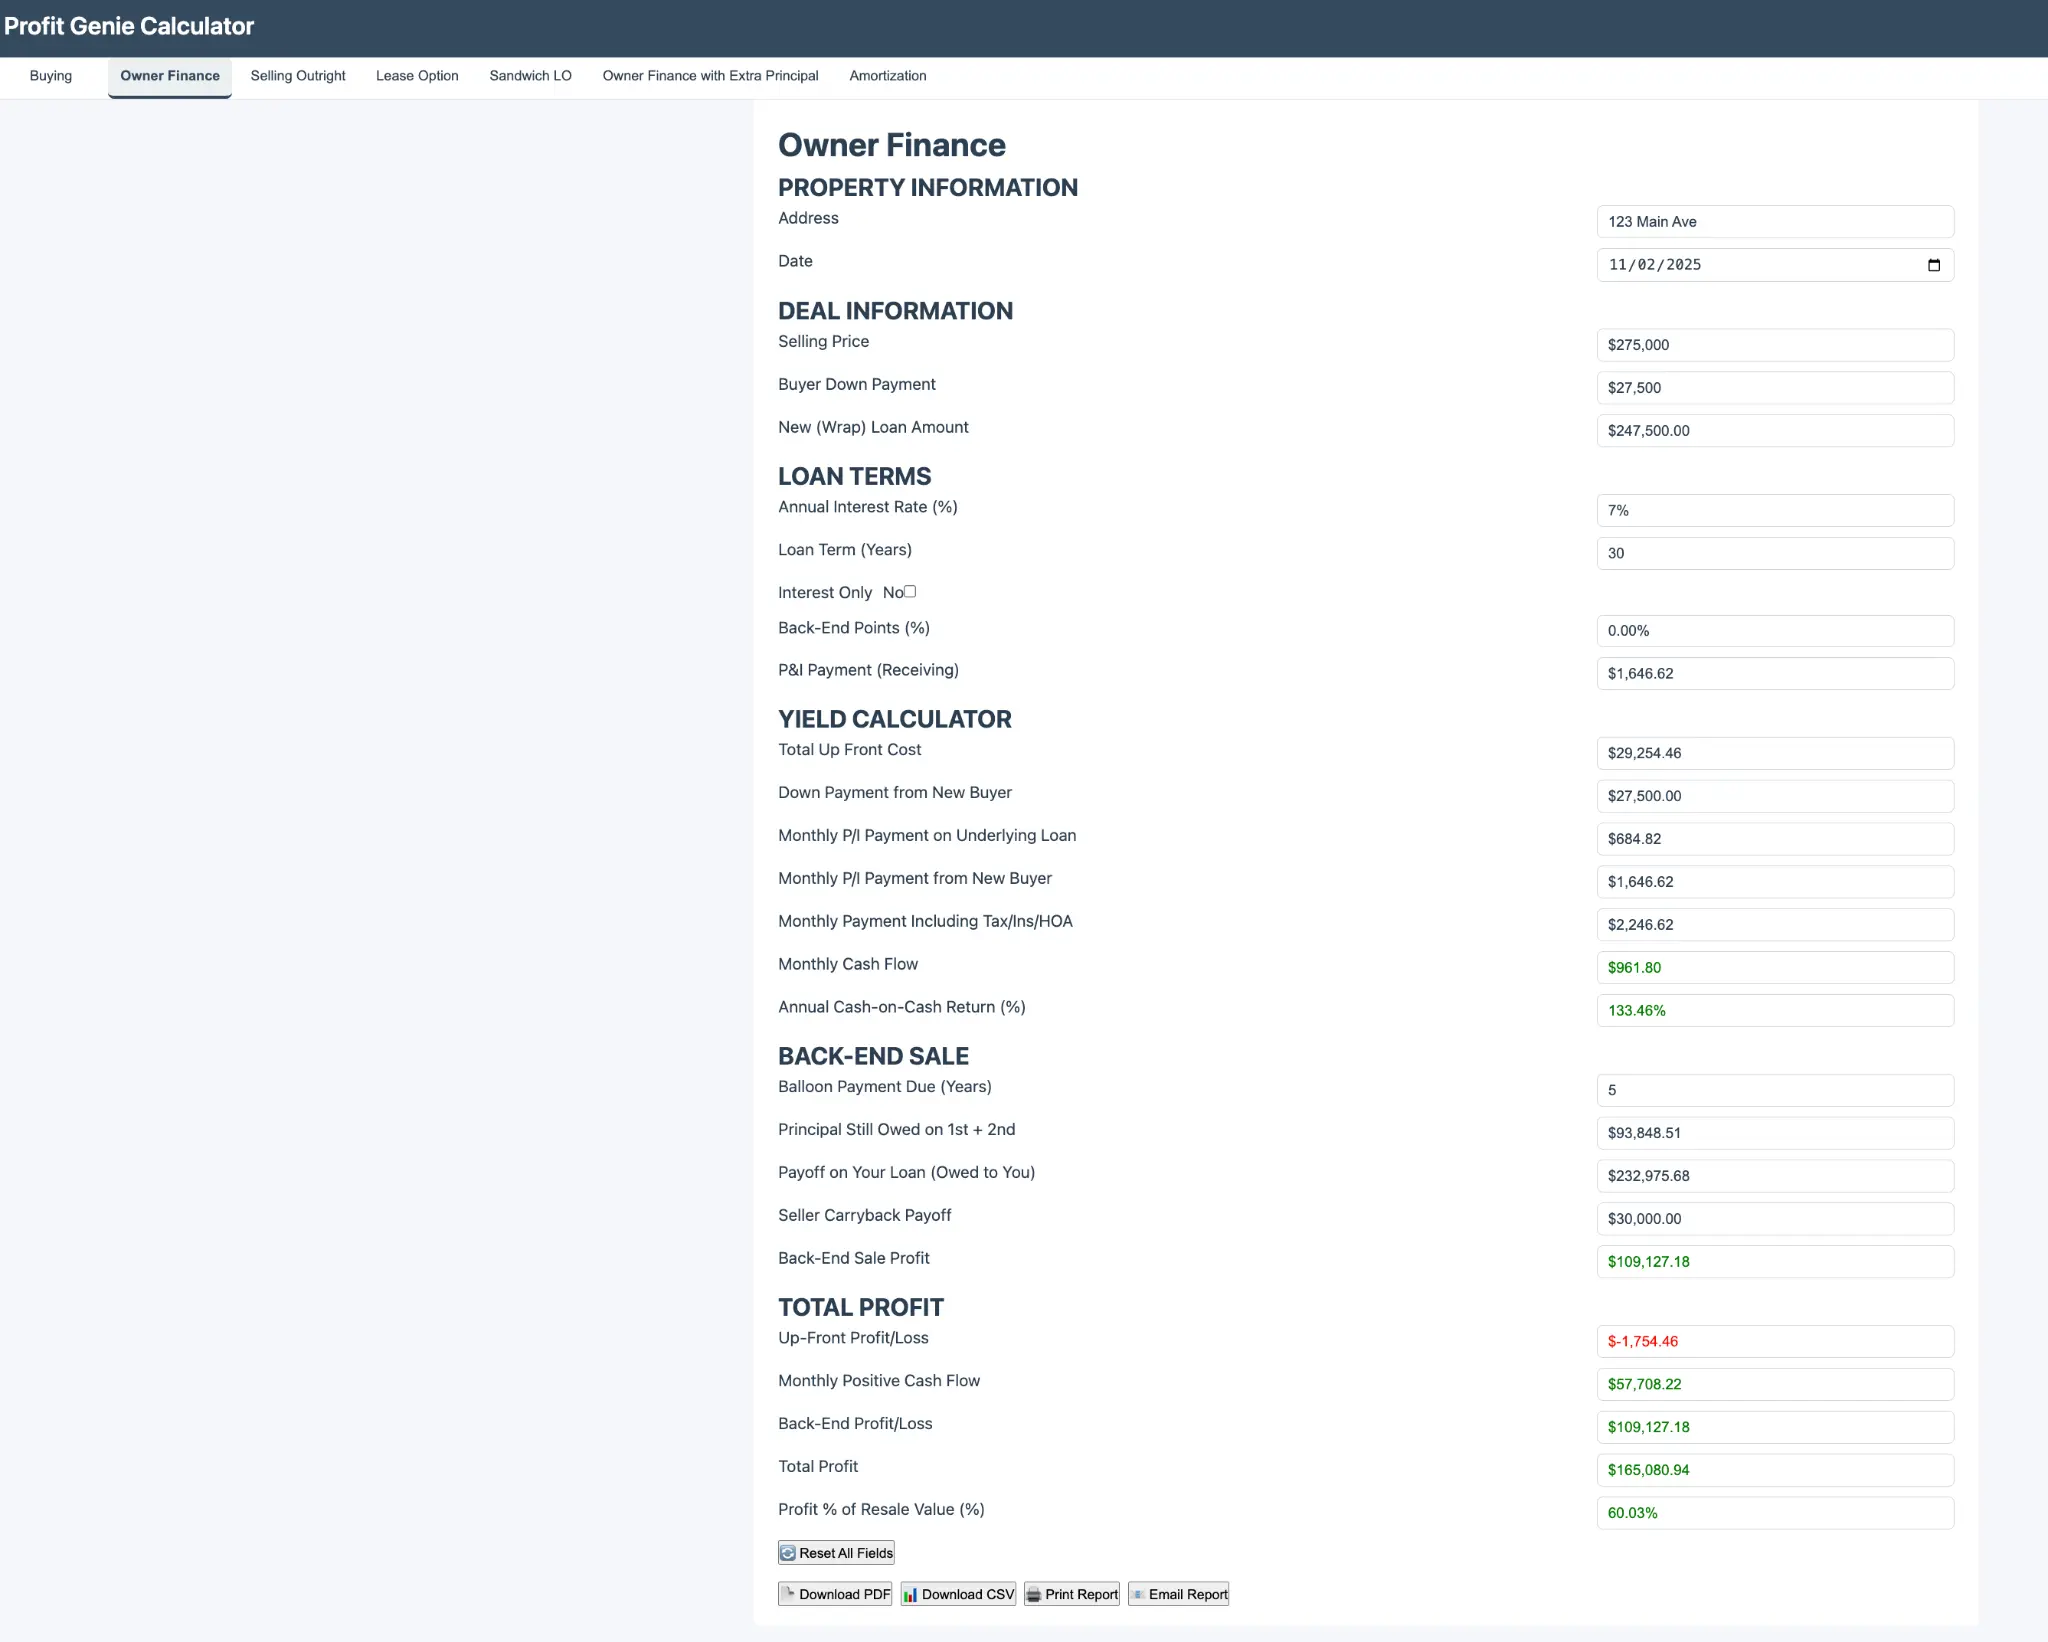2048x1642 pixels.
Task: Click the Reset All Fields button
Action: click(x=835, y=1552)
